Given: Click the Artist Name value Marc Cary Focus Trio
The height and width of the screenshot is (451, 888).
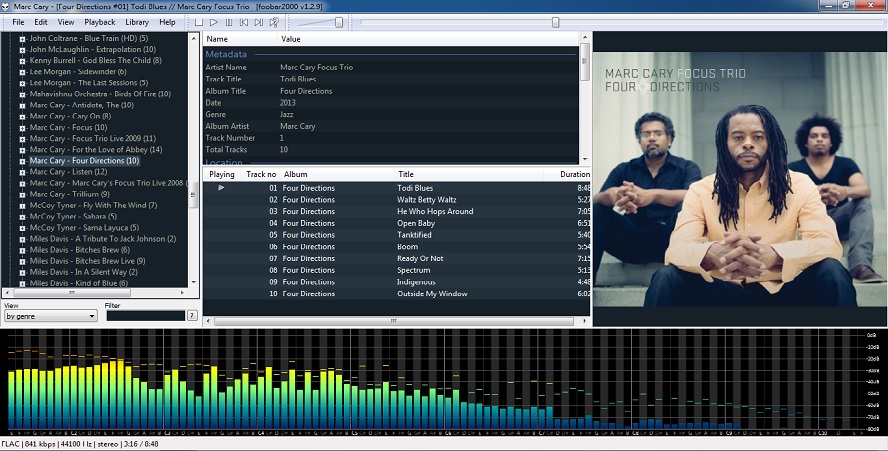Looking at the screenshot, I should (x=316, y=67).
